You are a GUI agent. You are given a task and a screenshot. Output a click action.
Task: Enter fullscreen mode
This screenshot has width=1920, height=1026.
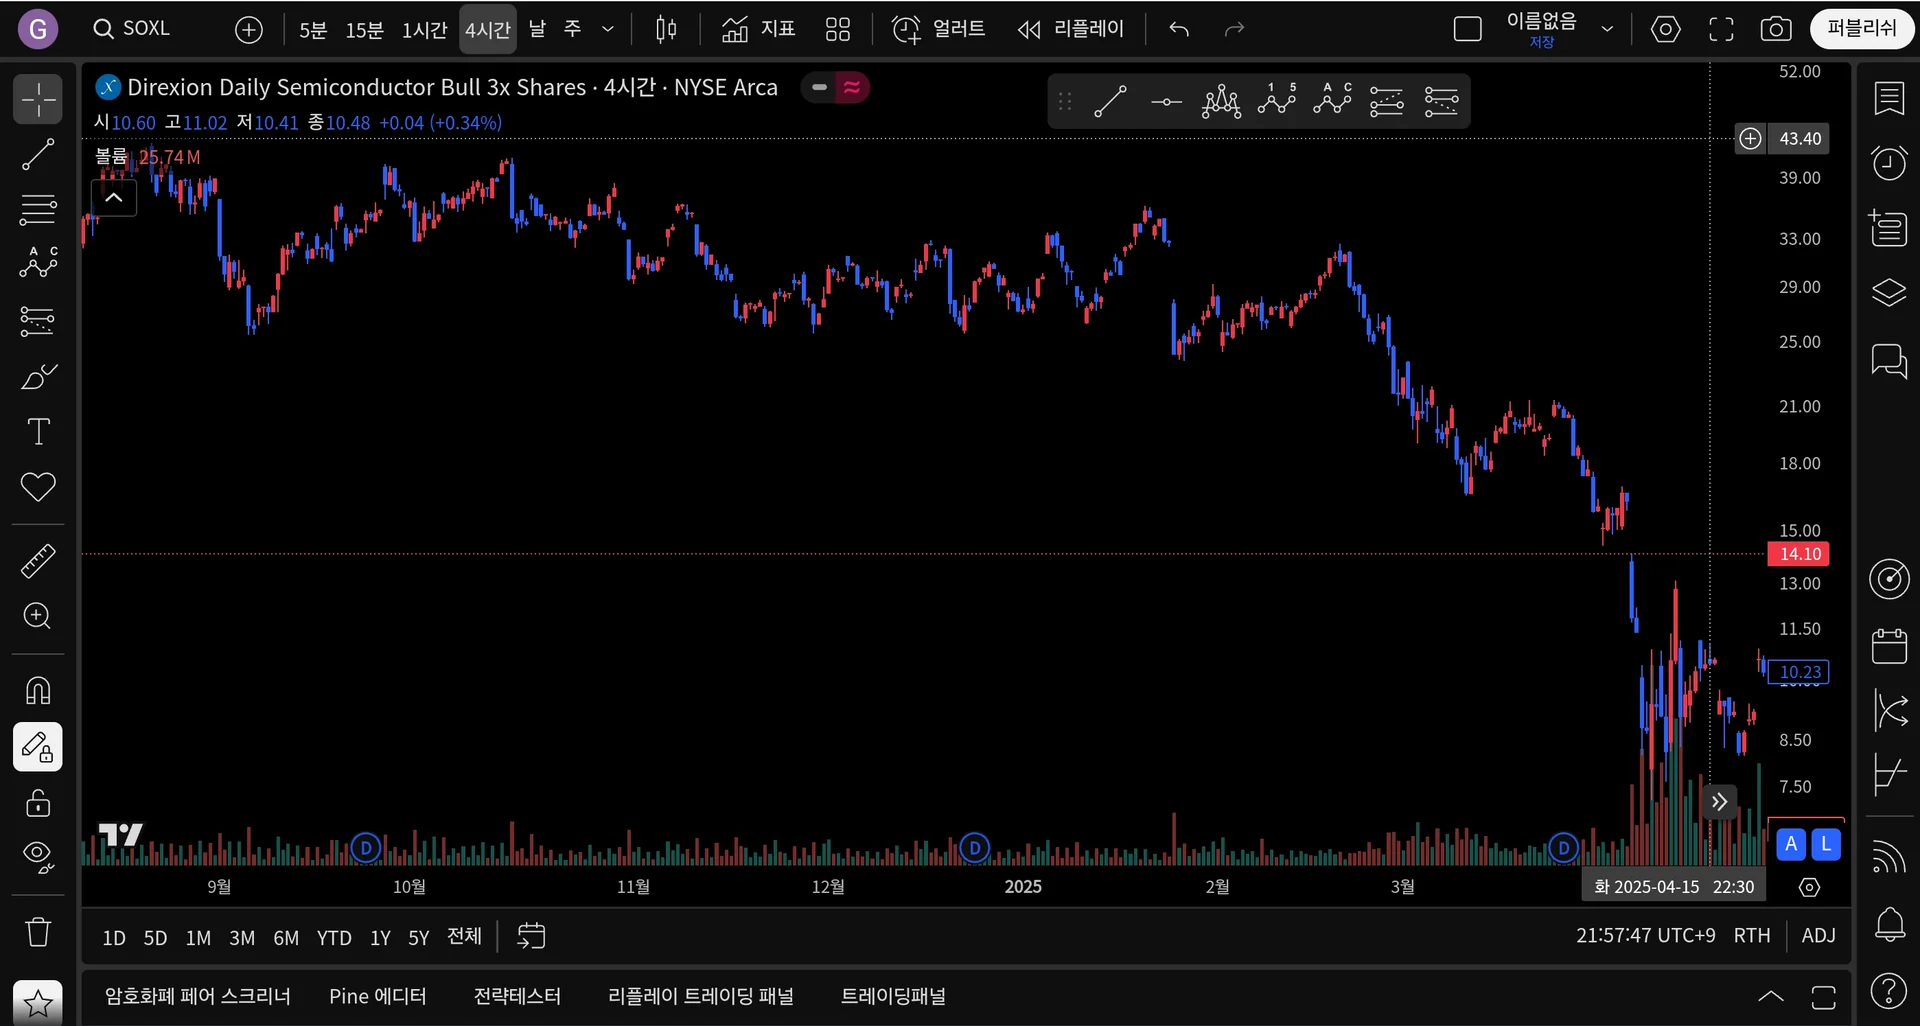(1721, 30)
